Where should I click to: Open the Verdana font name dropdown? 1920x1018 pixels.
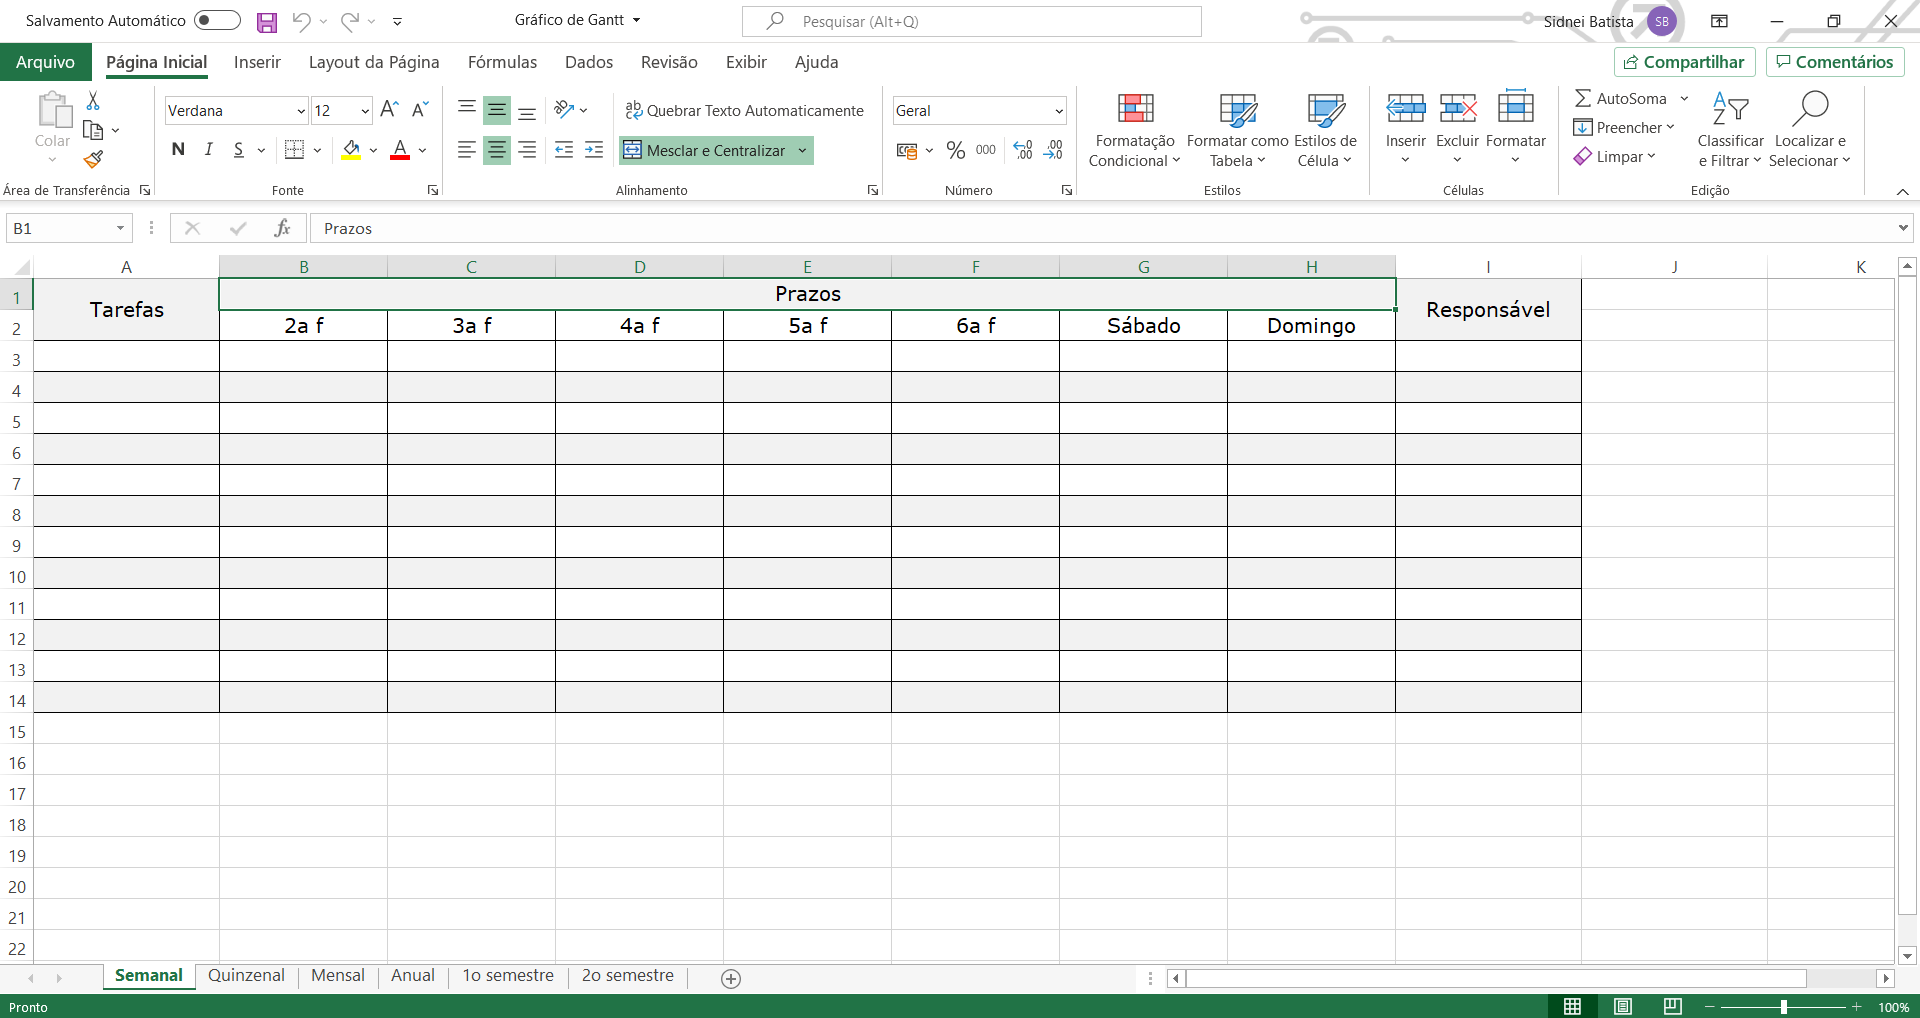301,111
